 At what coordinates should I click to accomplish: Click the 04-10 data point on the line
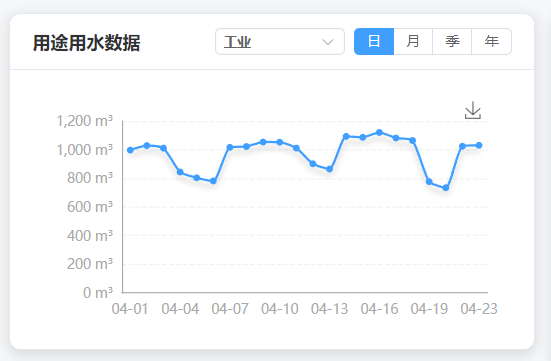(280, 142)
